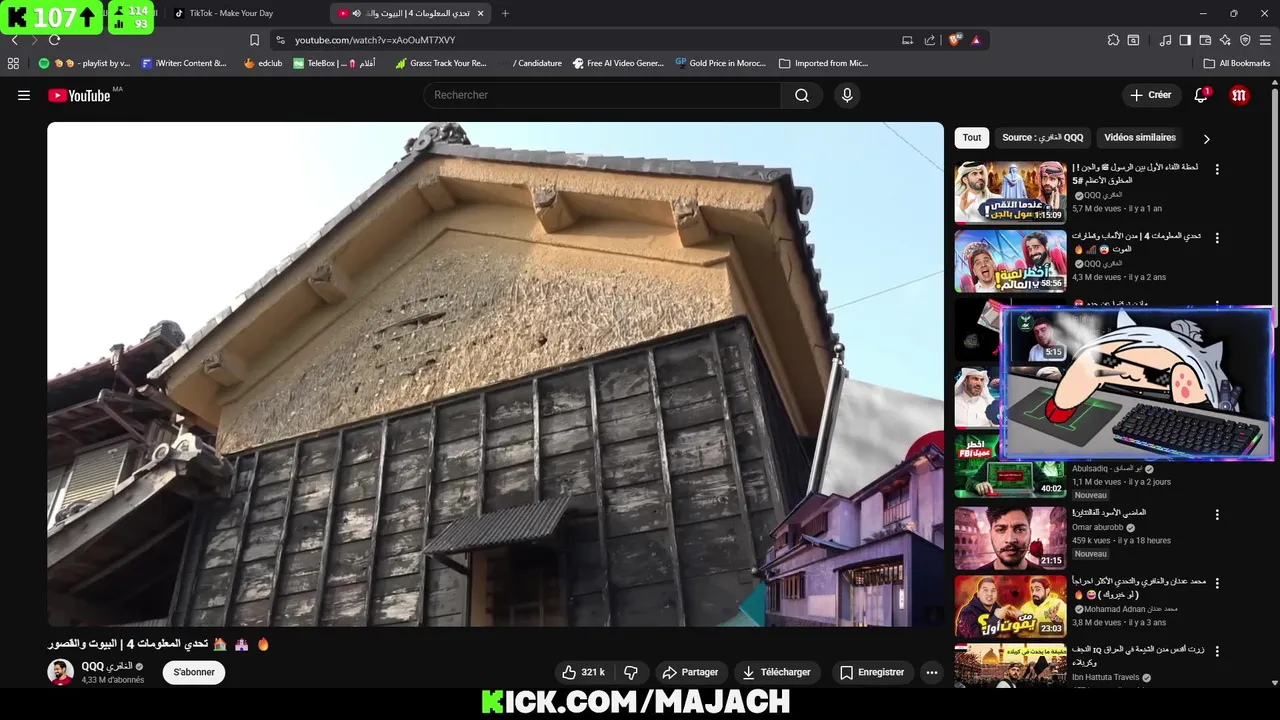1280x720 pixels.
Task: Click the main video player
Action: click(495, 374)
